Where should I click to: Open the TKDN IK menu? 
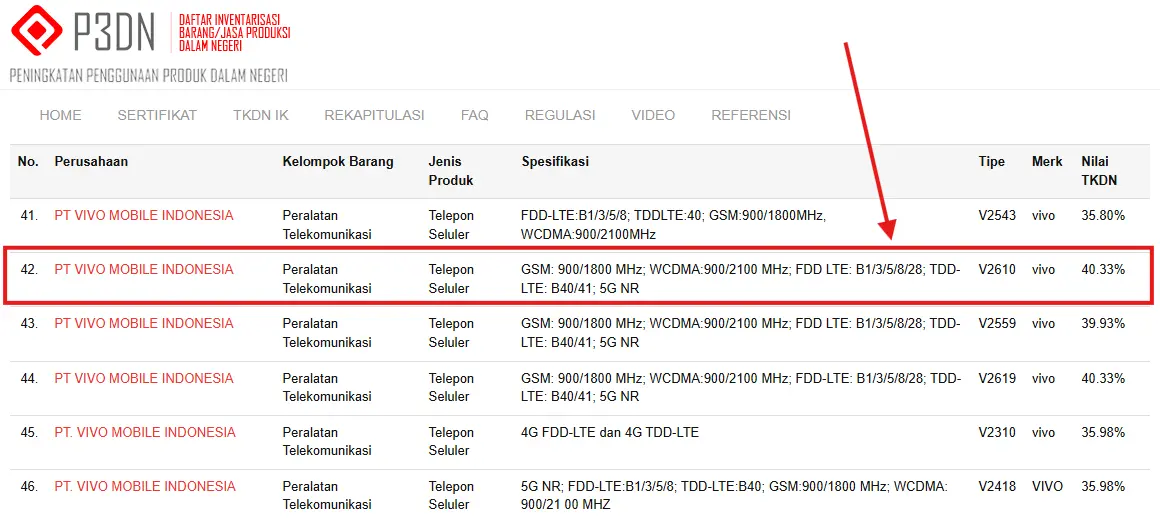[x=260, y=115]
